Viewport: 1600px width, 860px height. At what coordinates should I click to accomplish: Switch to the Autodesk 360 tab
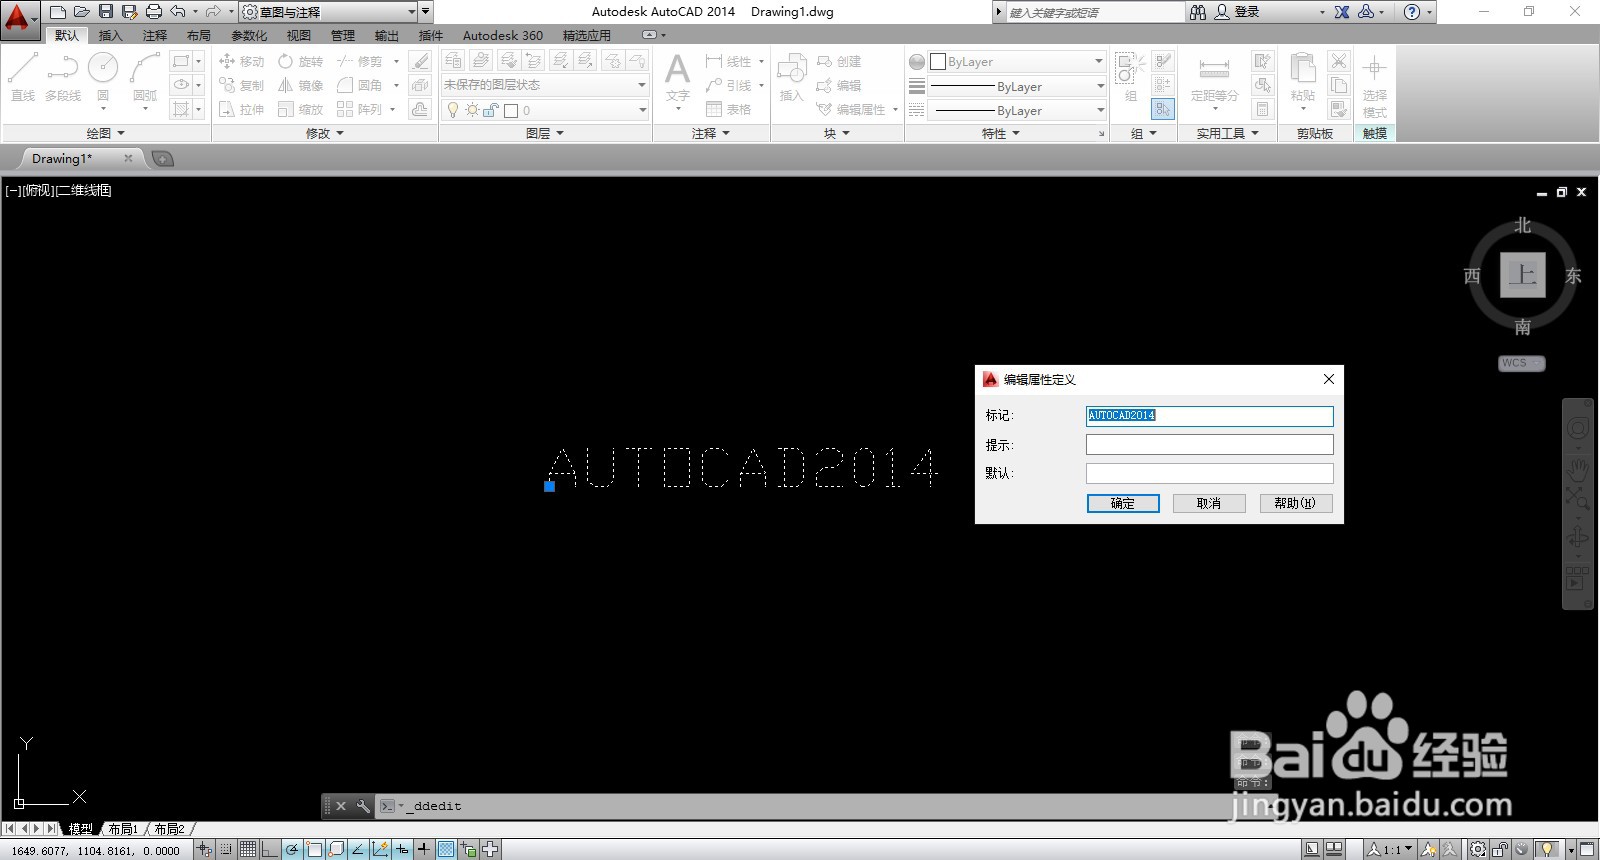tap(502, 35)
